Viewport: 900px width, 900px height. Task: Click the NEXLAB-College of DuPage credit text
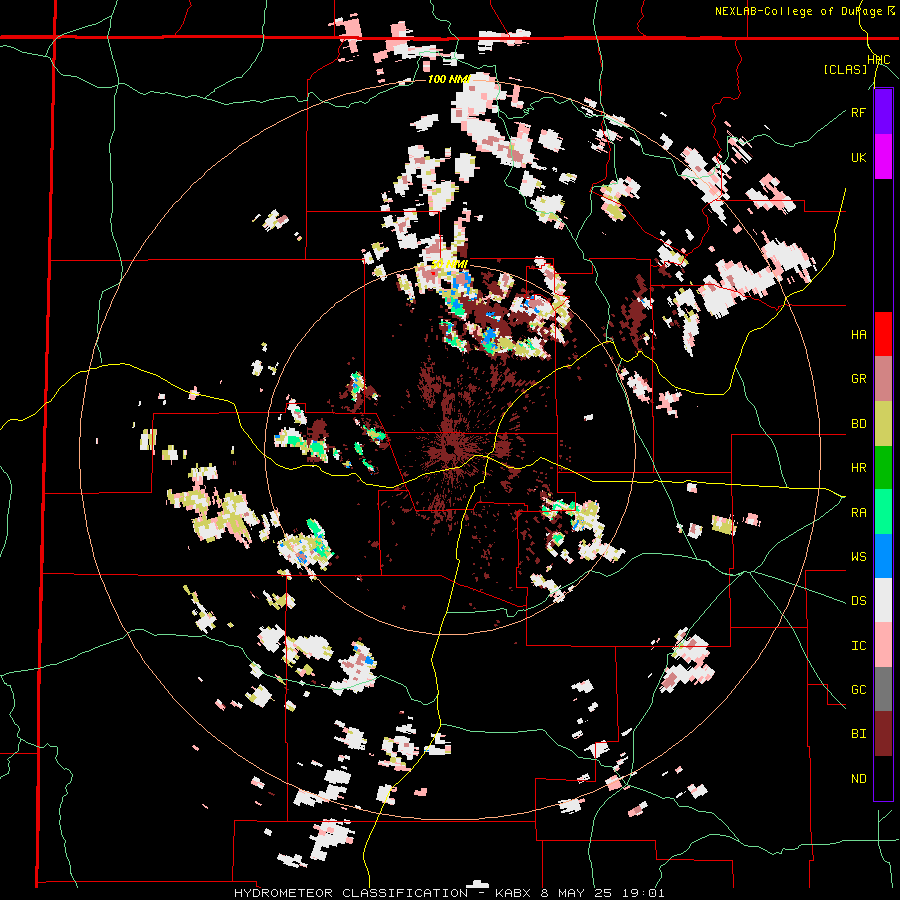[x=800, y=11]
